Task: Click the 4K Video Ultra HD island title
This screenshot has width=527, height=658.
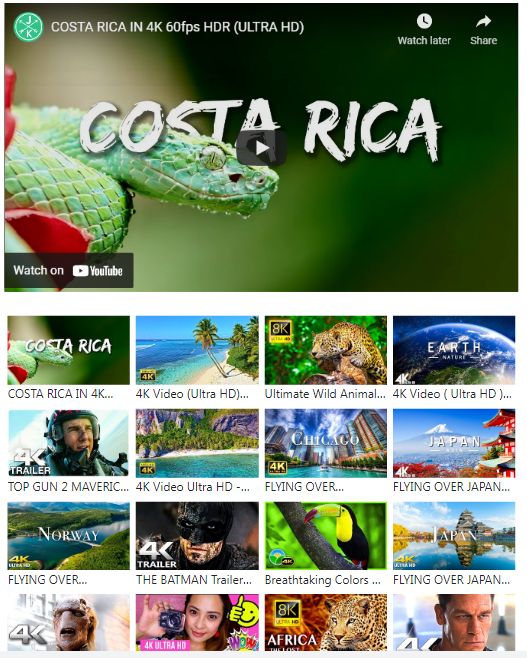Action: coord(193,487)
